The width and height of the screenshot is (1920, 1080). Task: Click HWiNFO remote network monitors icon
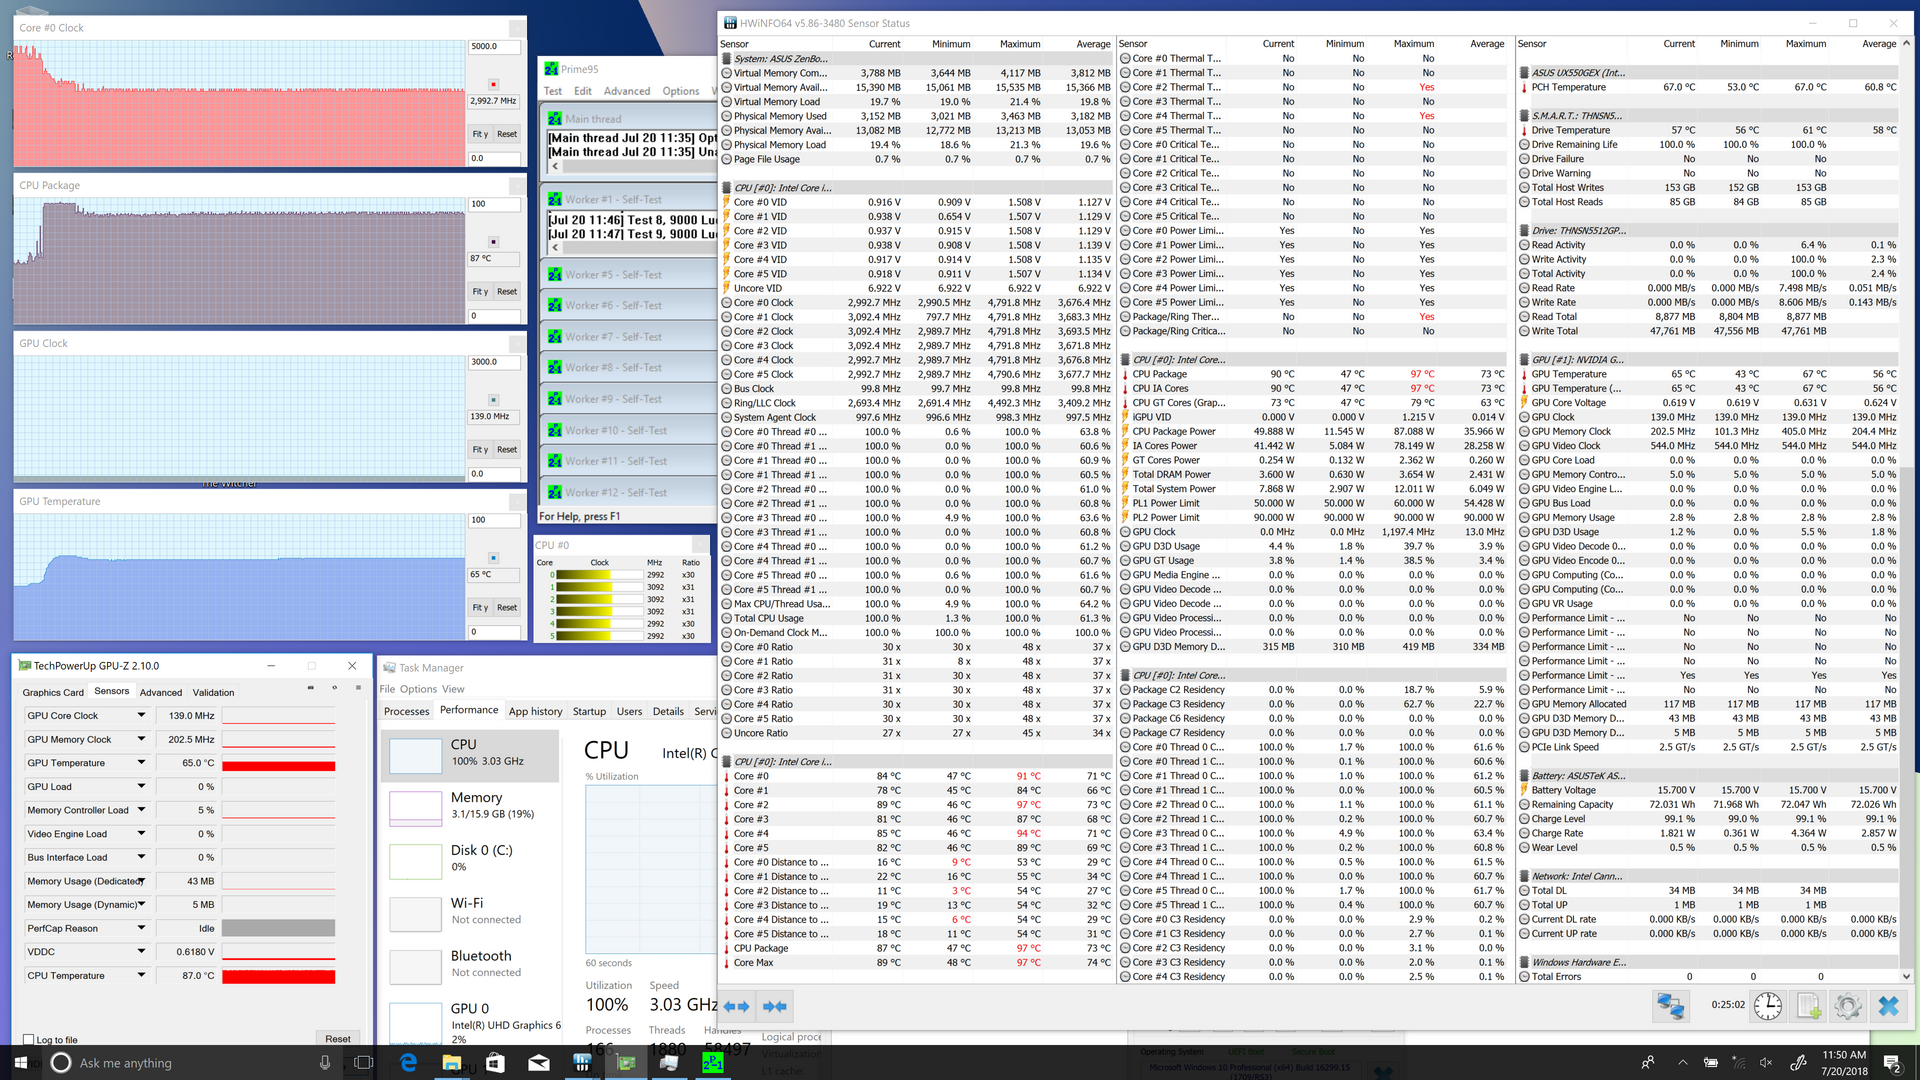click(x=1671, y=1006)
